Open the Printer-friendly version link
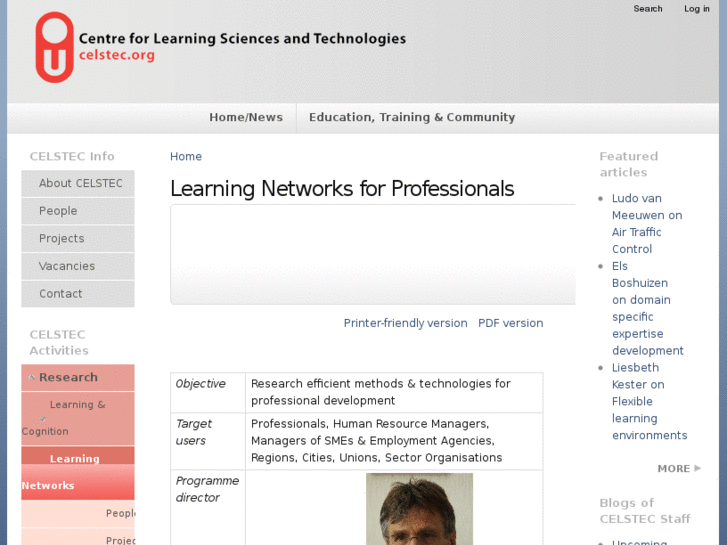 click(405, 323)
